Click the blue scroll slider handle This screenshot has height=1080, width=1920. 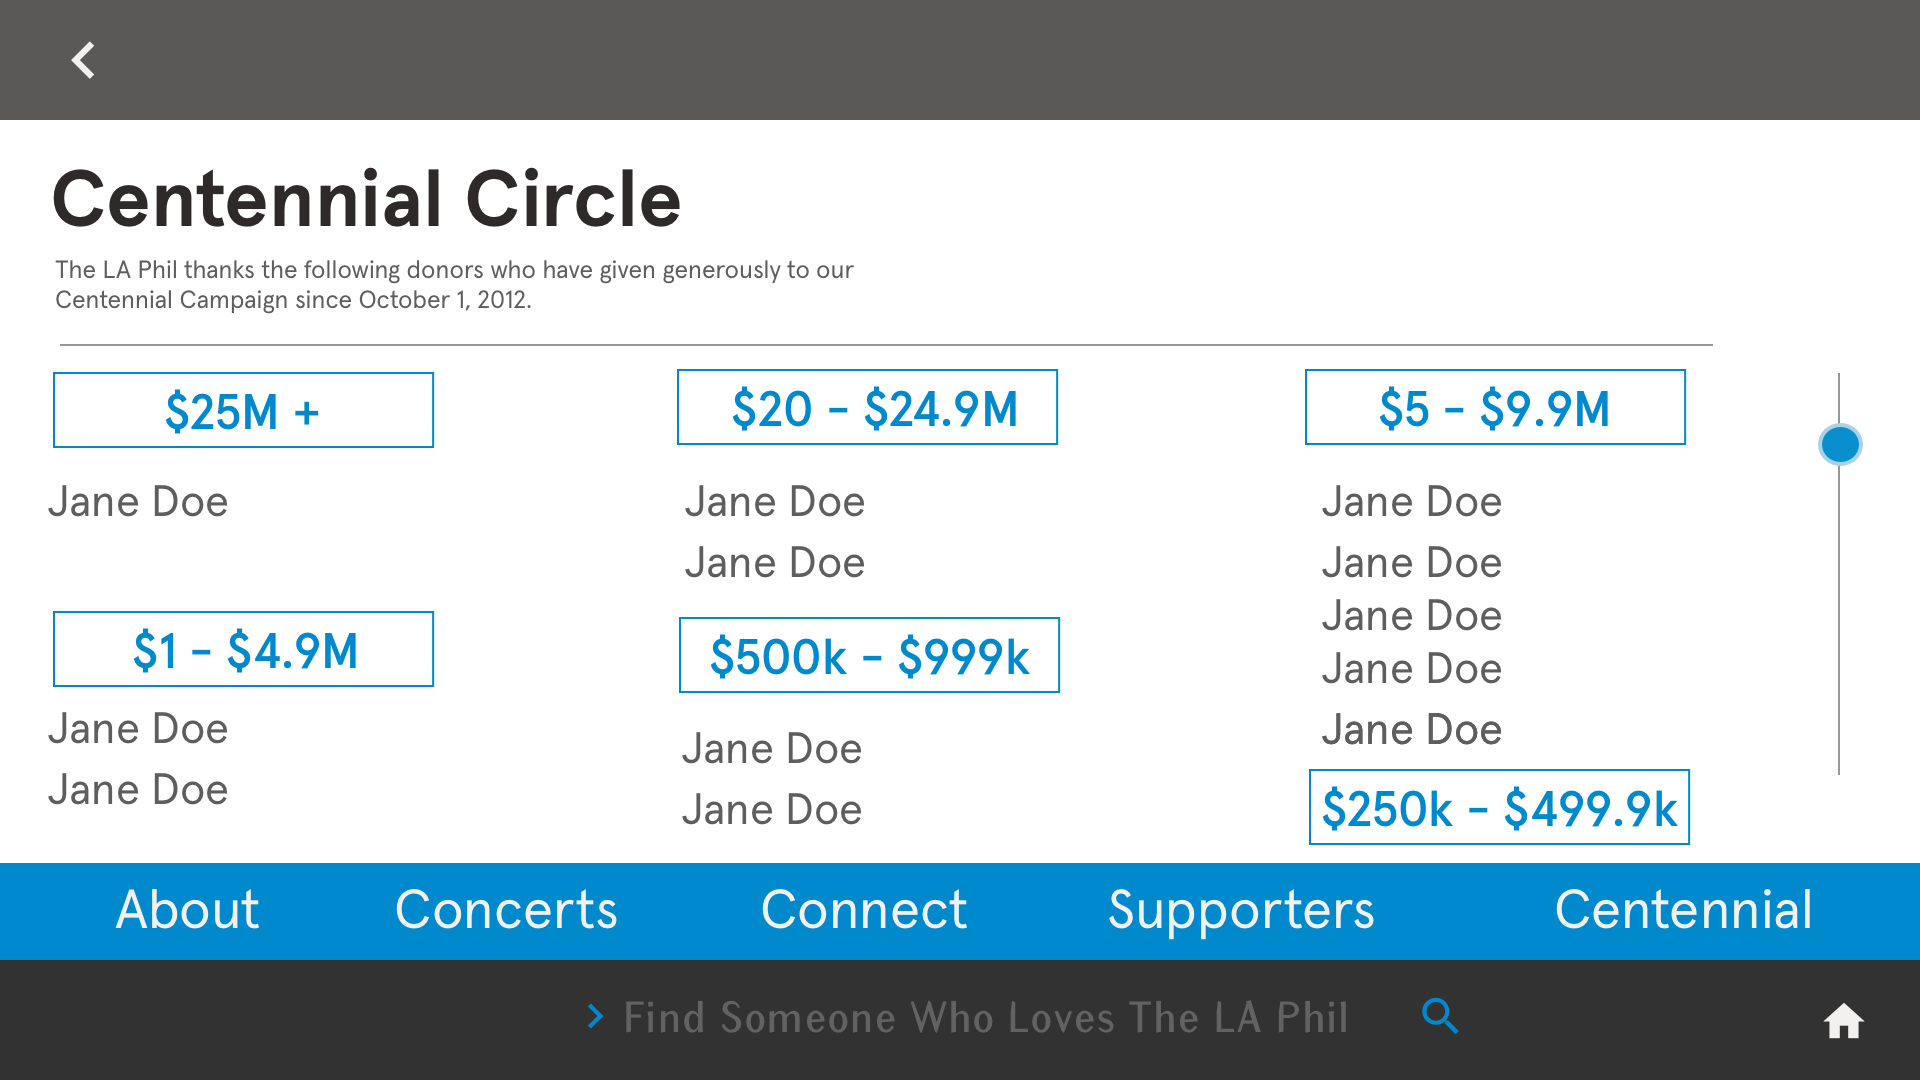(x=1840, y=444)
